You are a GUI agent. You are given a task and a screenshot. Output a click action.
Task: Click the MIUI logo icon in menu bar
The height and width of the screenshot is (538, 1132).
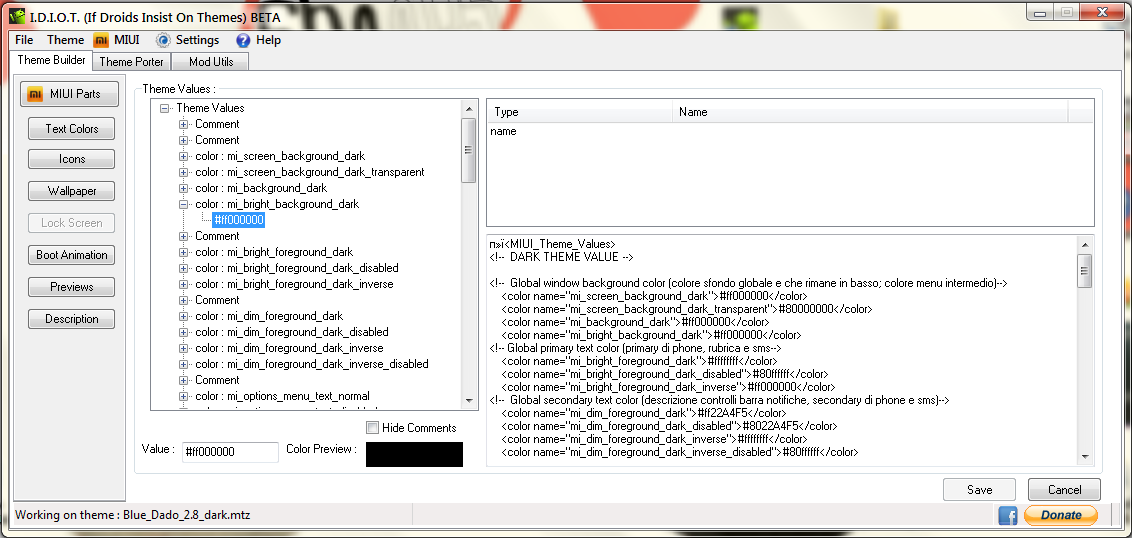(x=101, y=40)
